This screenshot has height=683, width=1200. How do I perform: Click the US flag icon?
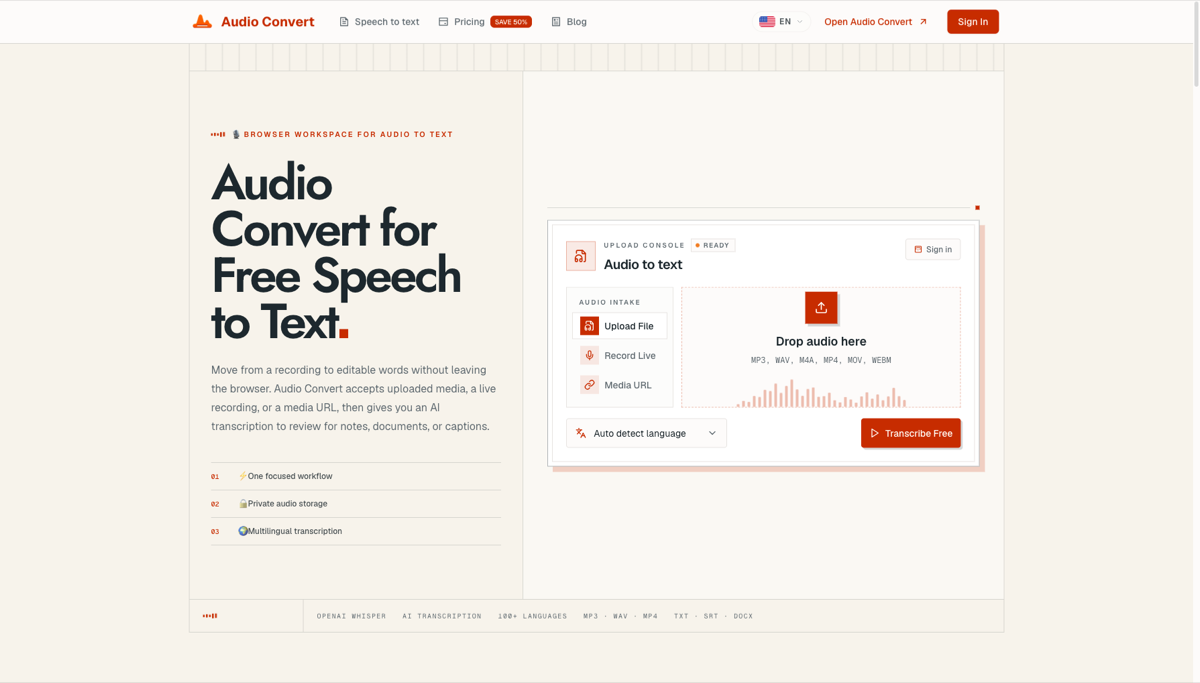pyautogui.click(x=767, y=21)
